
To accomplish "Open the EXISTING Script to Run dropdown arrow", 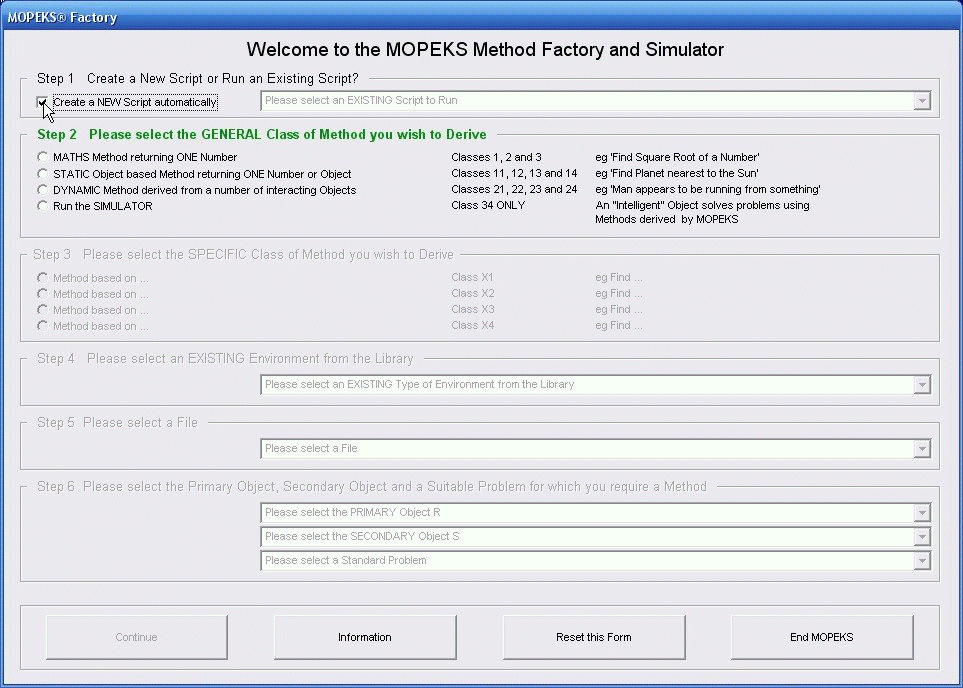I will pyautogui.click(x=921, y=101).
